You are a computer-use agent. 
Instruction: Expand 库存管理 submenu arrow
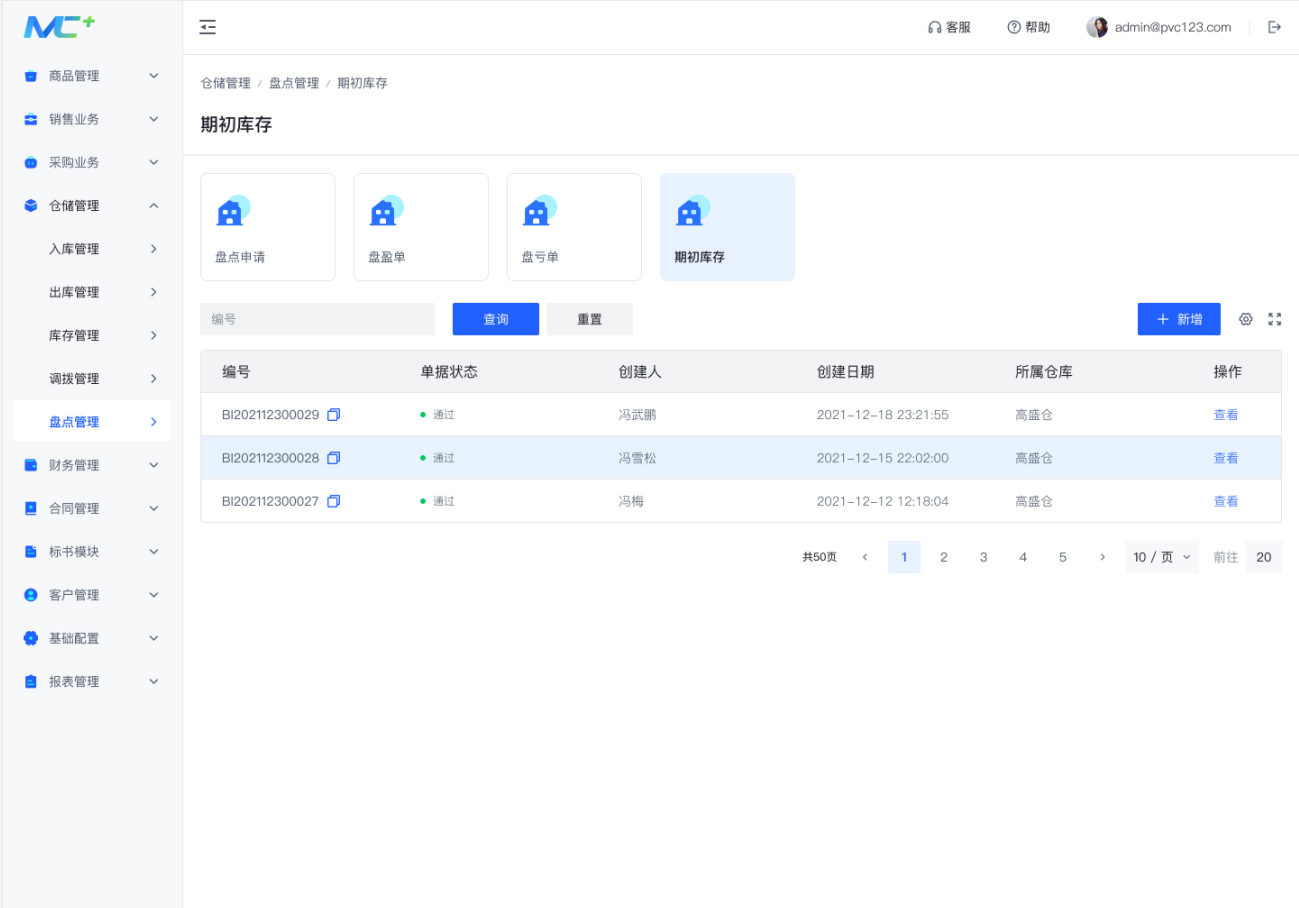tap(154, 335)
